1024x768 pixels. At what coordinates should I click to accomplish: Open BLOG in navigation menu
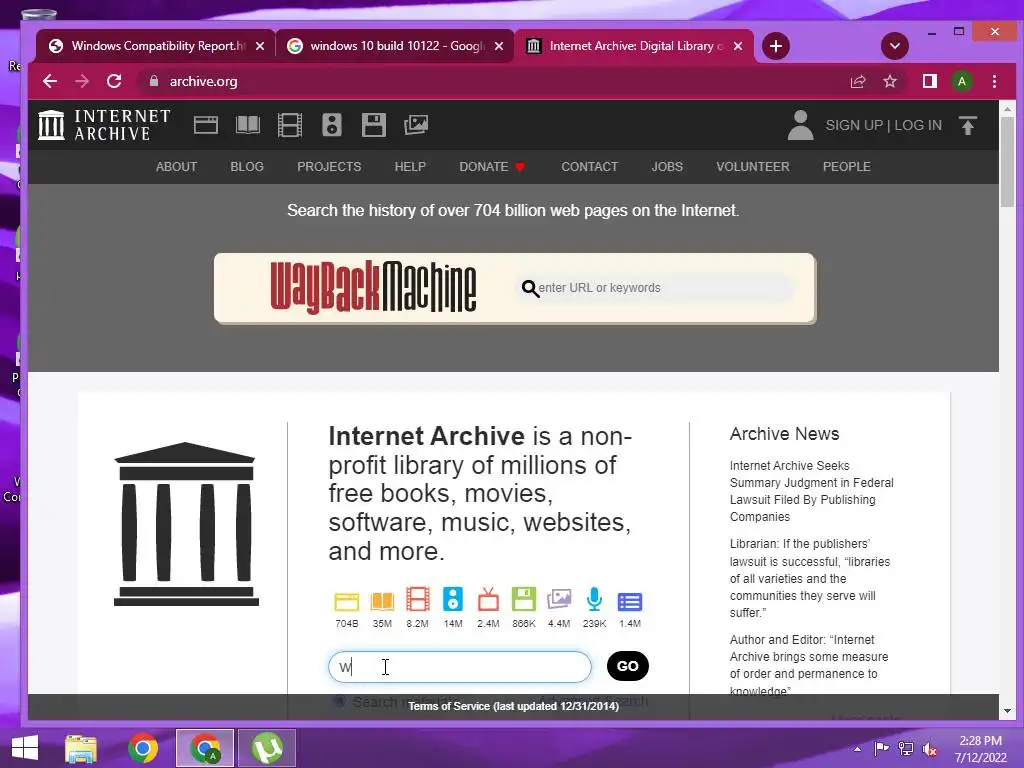tap(247, 167)
